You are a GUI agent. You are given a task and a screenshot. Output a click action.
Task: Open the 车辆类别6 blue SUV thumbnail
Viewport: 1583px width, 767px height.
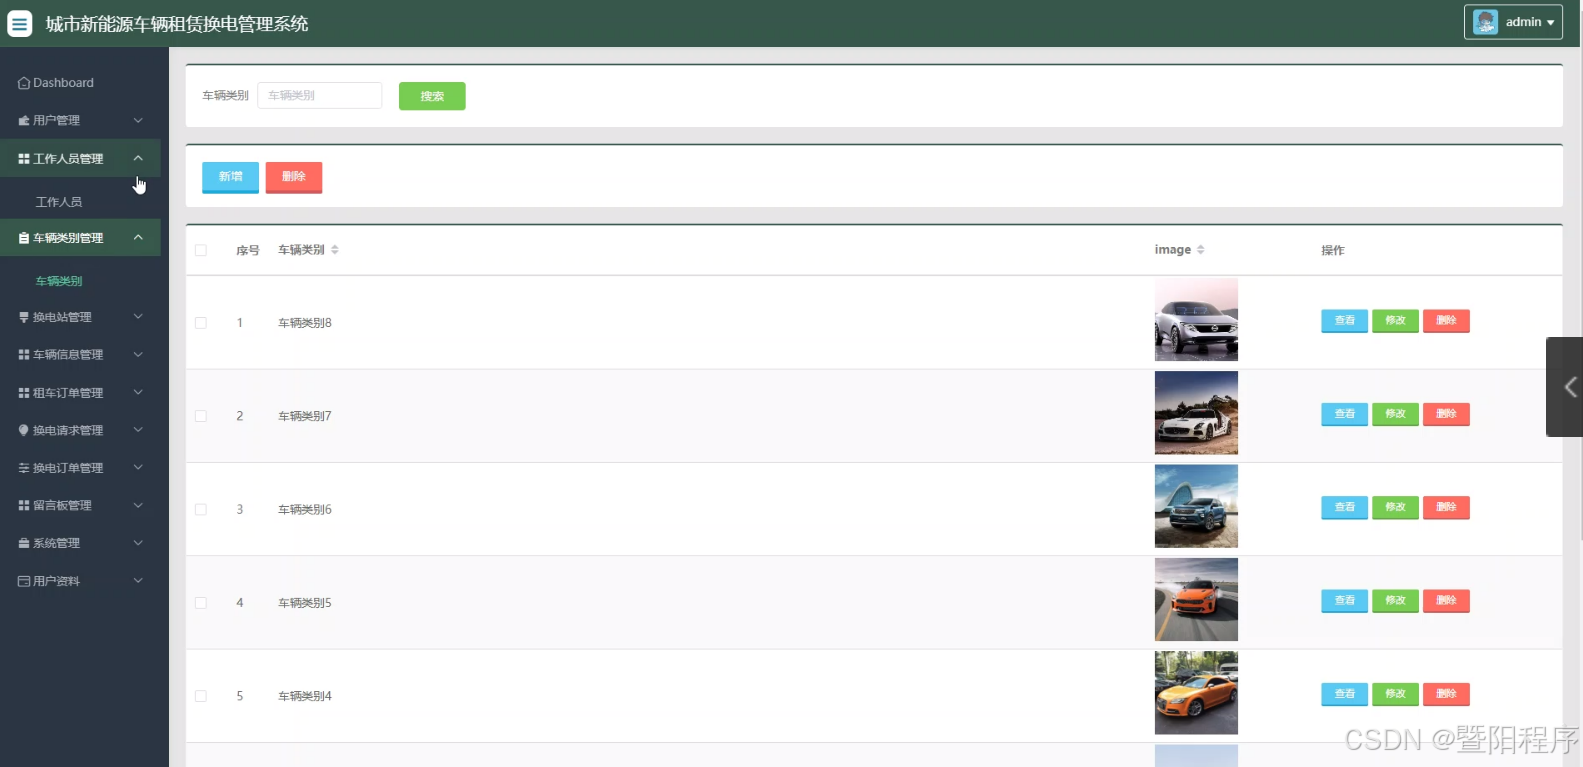tap(1196, 506)
